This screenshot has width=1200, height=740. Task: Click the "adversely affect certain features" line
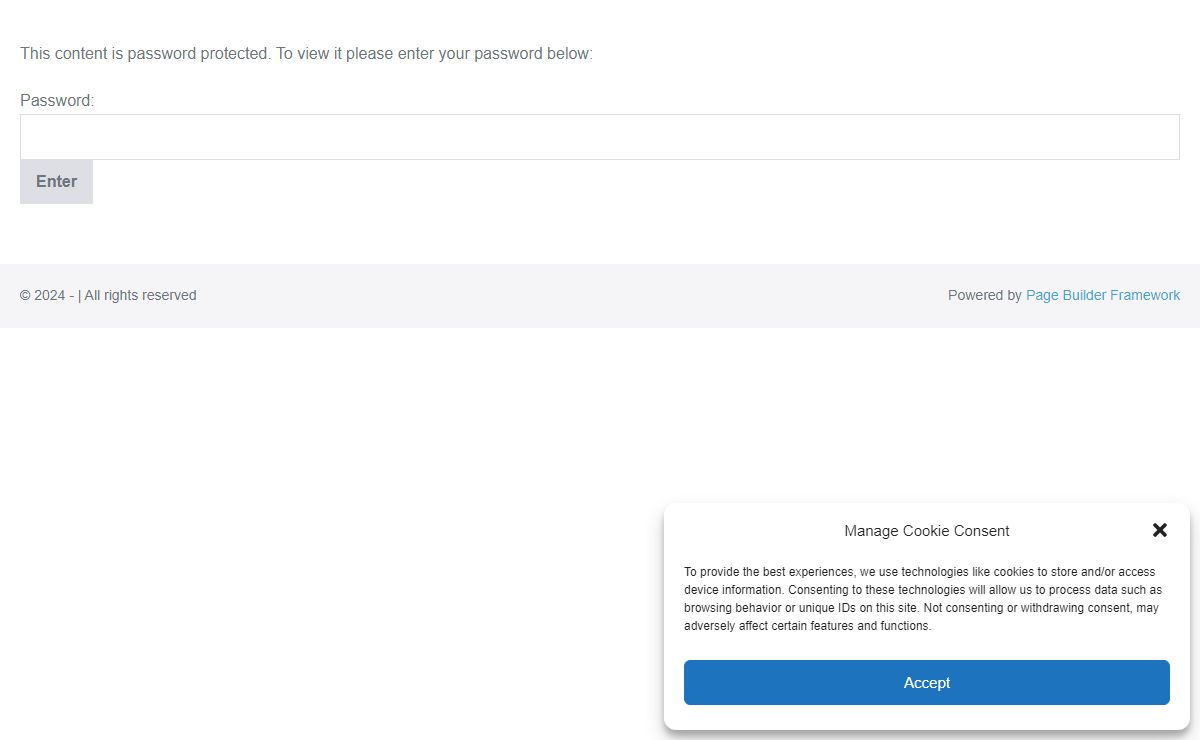click(808, 626)
